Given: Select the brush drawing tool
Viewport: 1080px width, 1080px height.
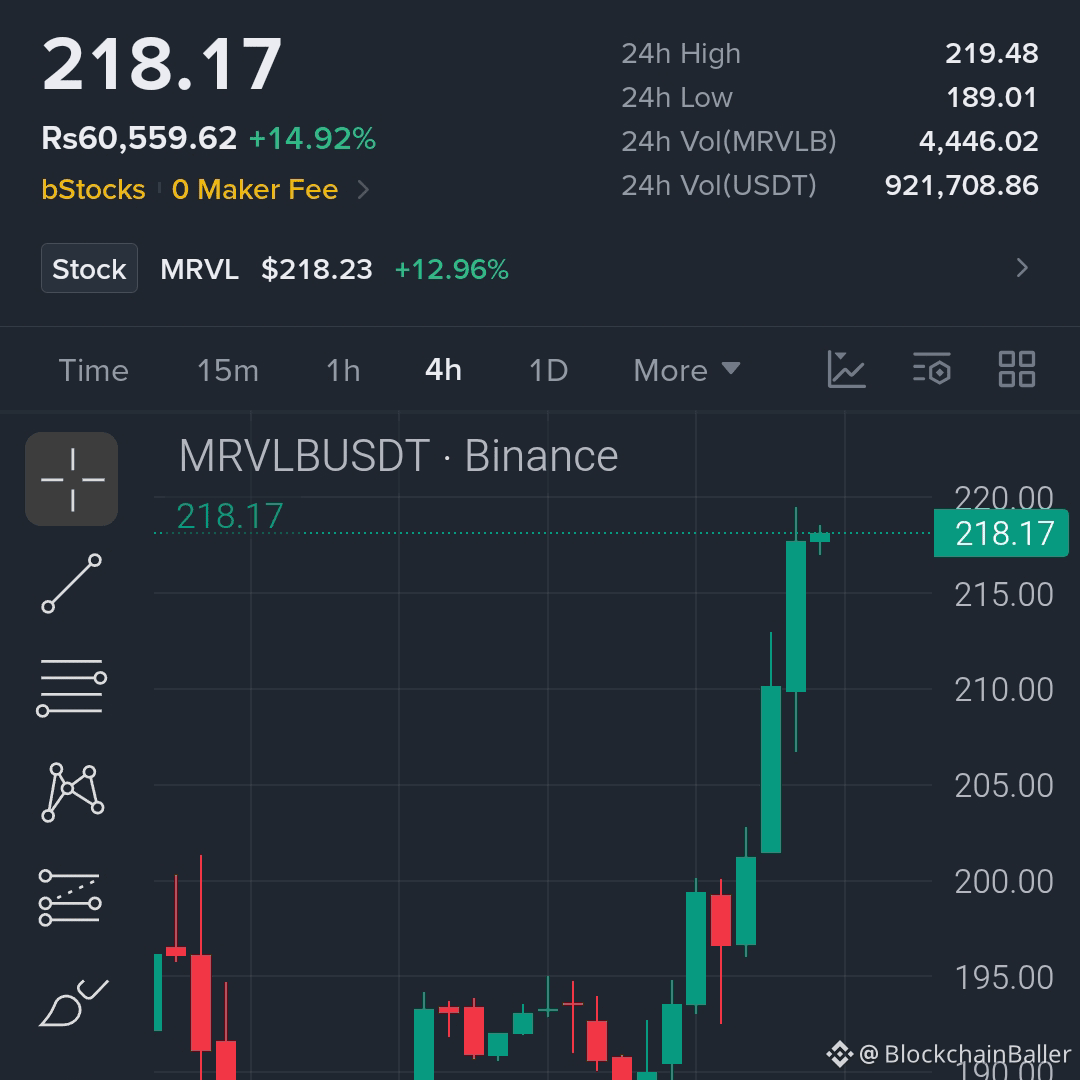Looking at the screenshot, I should point(73,1002).
